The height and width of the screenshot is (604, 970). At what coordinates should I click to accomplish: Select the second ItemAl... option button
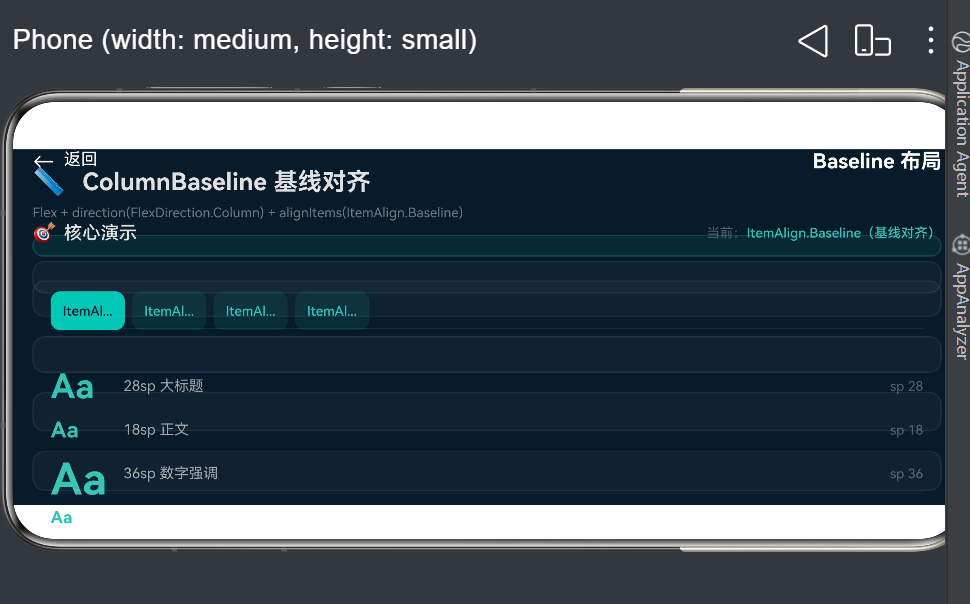click(169, 311)
